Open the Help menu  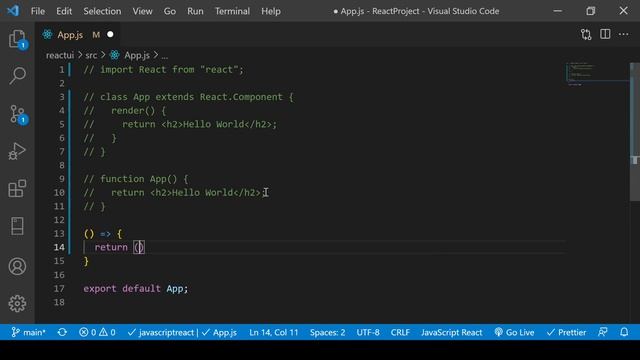point(271,11)
